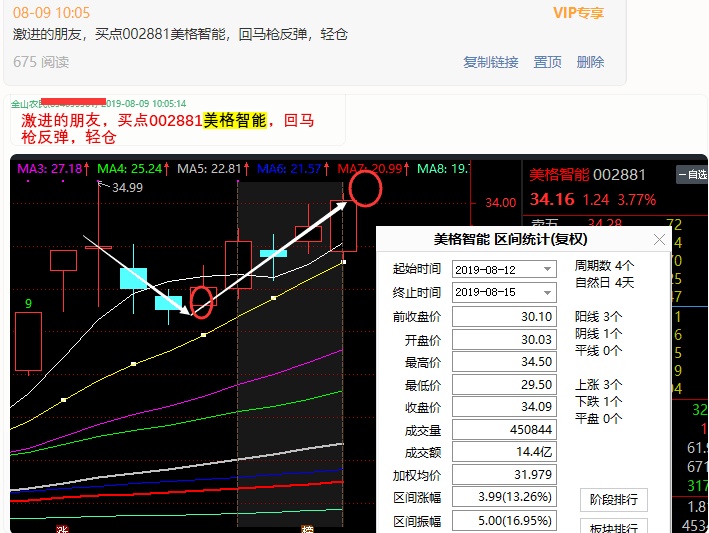This screenshot has height=533, width=709.
Task: Click the 置顶 link
Action: pyautogui.click(x=548, y=62)
